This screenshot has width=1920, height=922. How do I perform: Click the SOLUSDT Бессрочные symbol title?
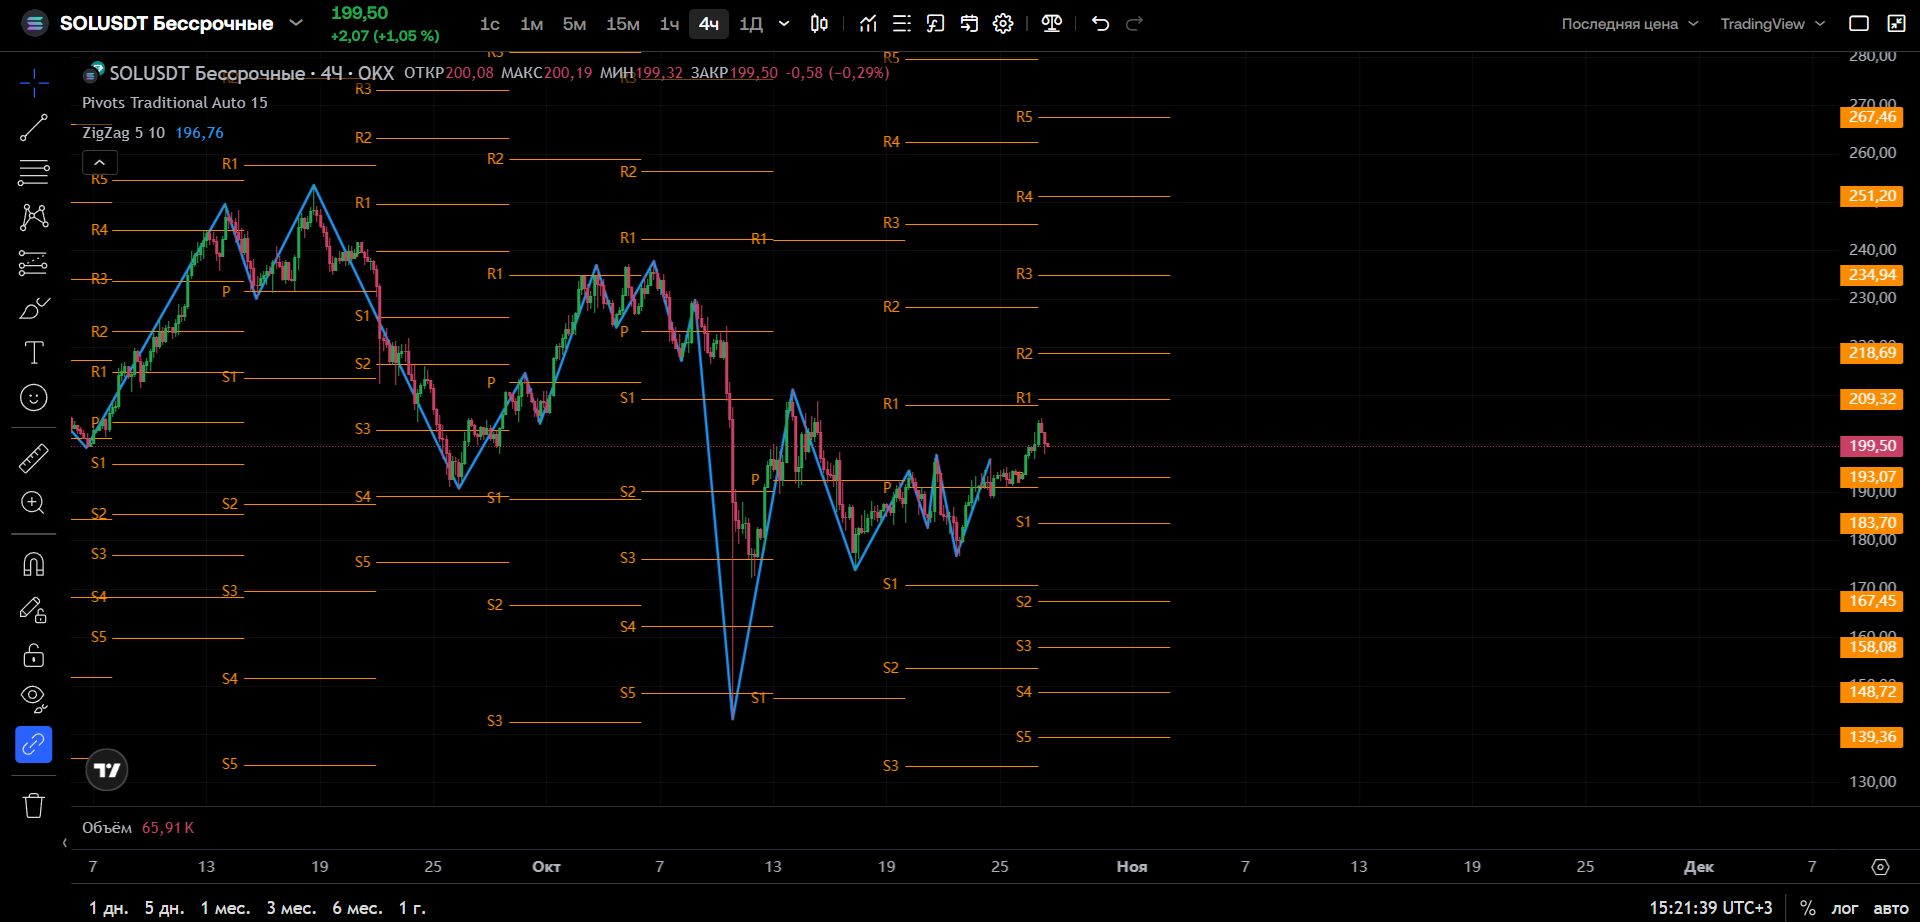pyautogui.click(x=166, y=23)
